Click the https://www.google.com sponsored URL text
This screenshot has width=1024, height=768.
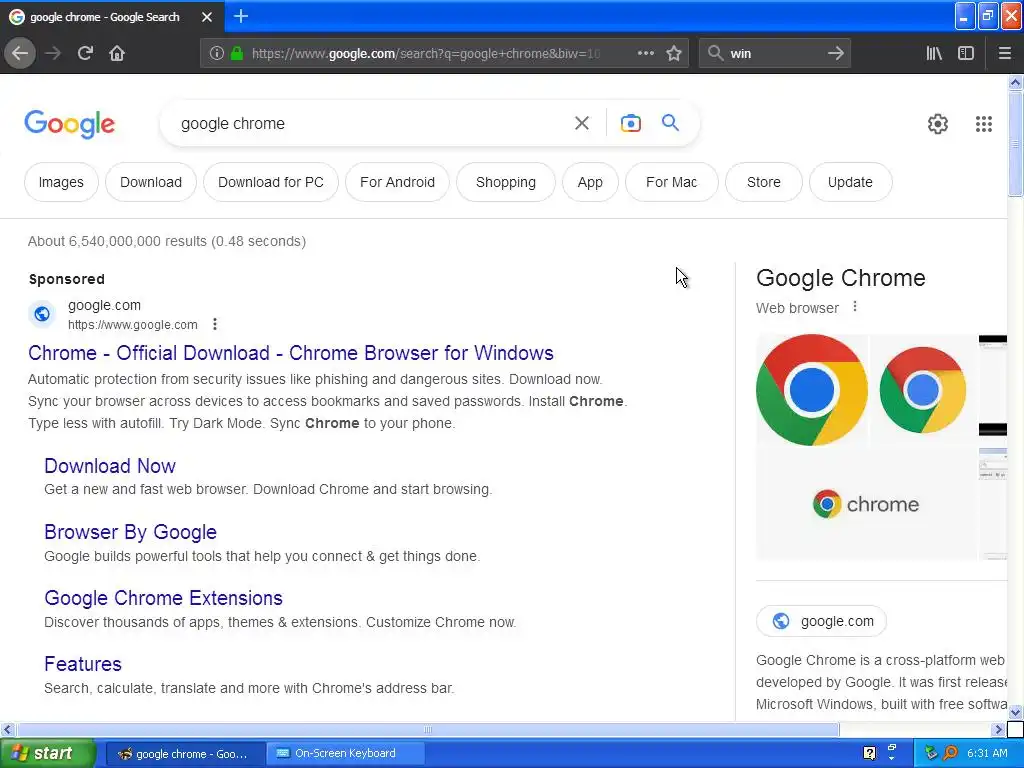click(133, 325)
